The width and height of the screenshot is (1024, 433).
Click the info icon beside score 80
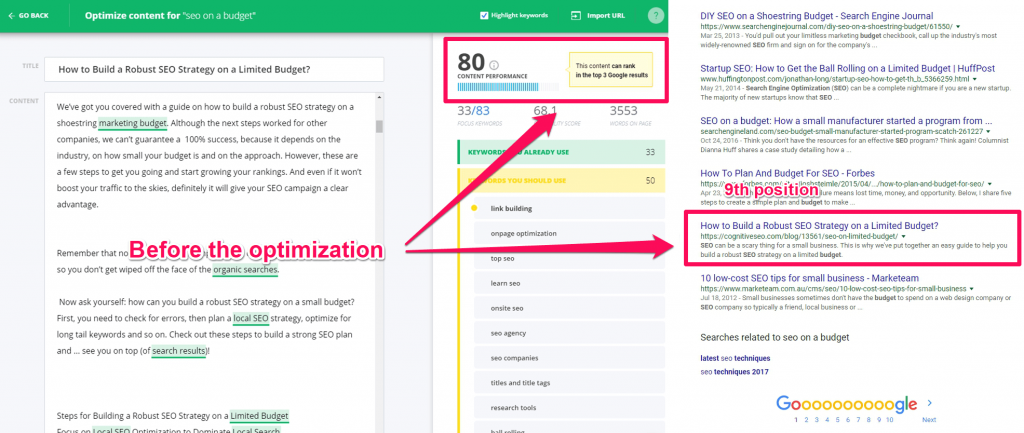tap(494, 65)
